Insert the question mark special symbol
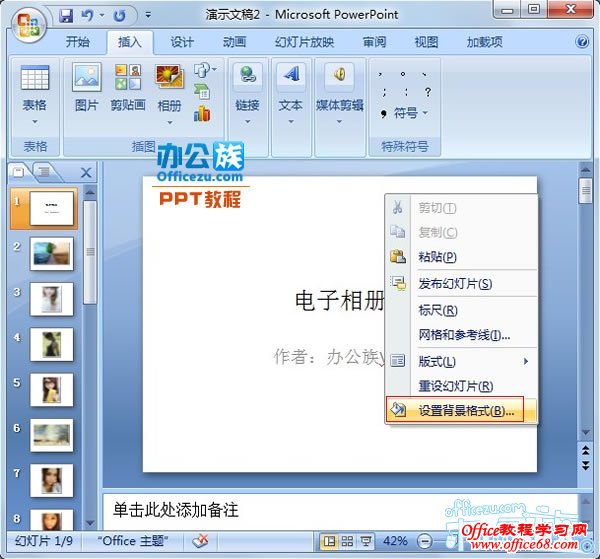Viewport: 600px width, 559px height. (427, 92)
